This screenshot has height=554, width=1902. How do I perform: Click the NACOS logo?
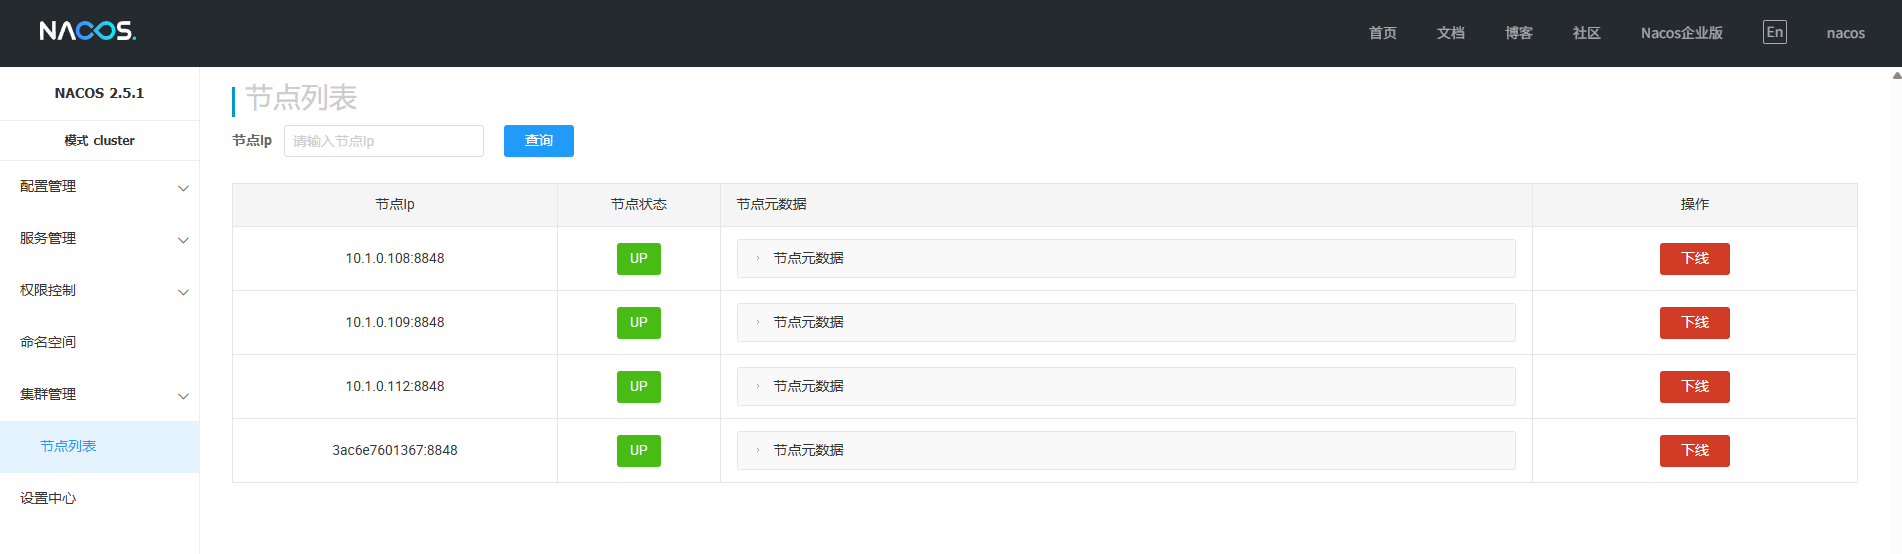pyautogui.click(x=87, y=31)
